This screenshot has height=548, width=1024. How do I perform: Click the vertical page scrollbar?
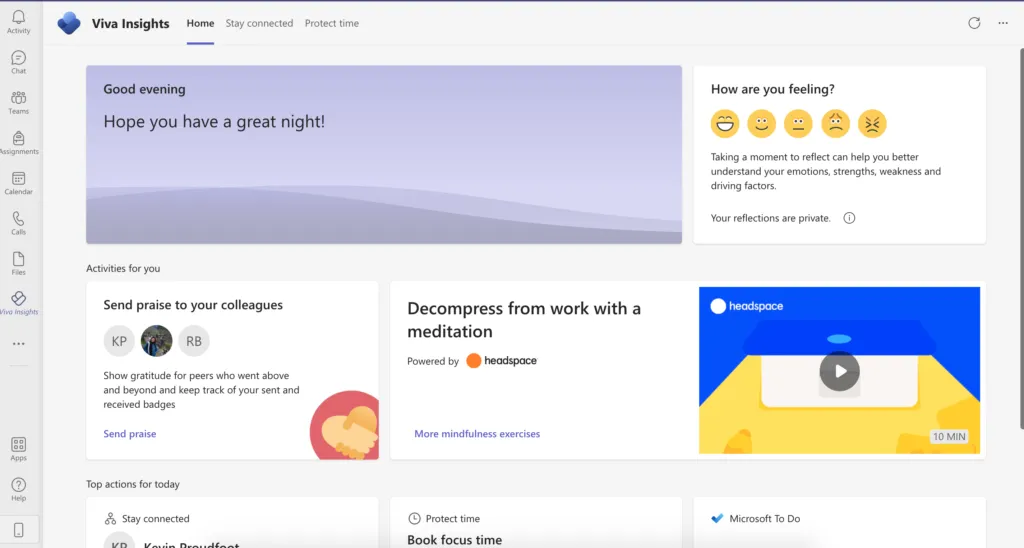coord(1021,238)
